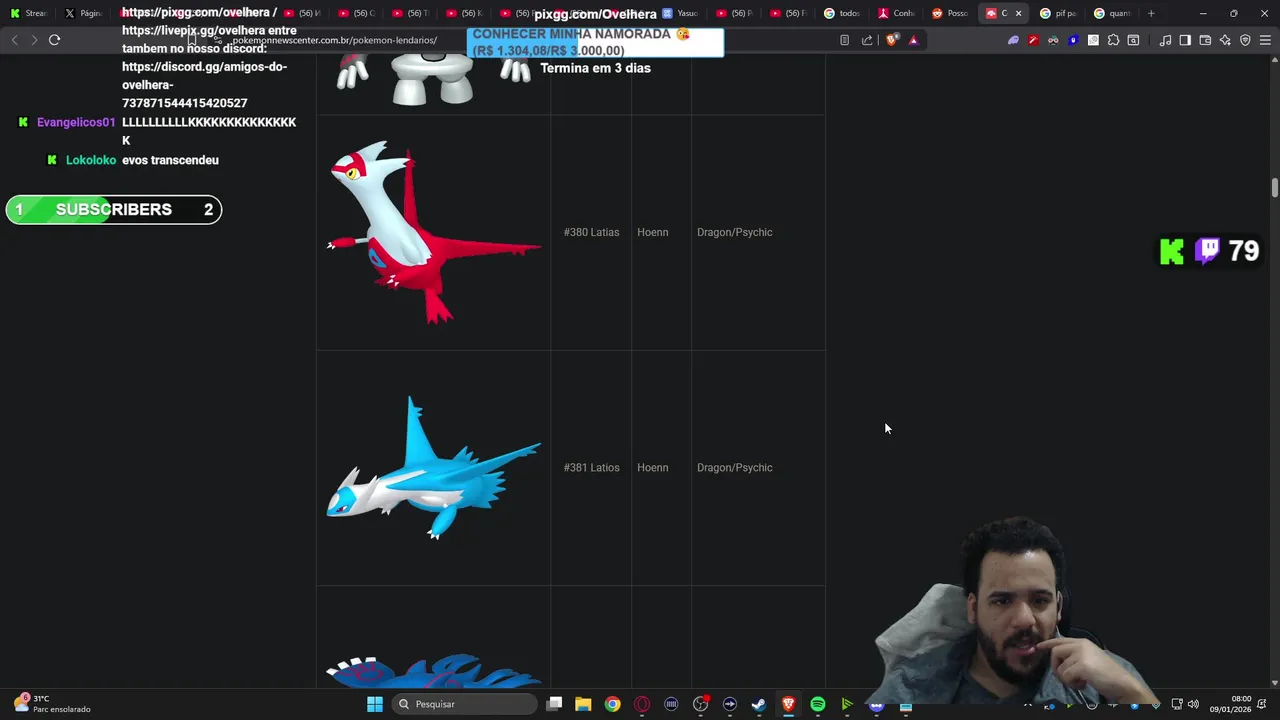
Task: Open Brave VPN shield icon
Action: pyautogui.click(x=1245, y=40)
